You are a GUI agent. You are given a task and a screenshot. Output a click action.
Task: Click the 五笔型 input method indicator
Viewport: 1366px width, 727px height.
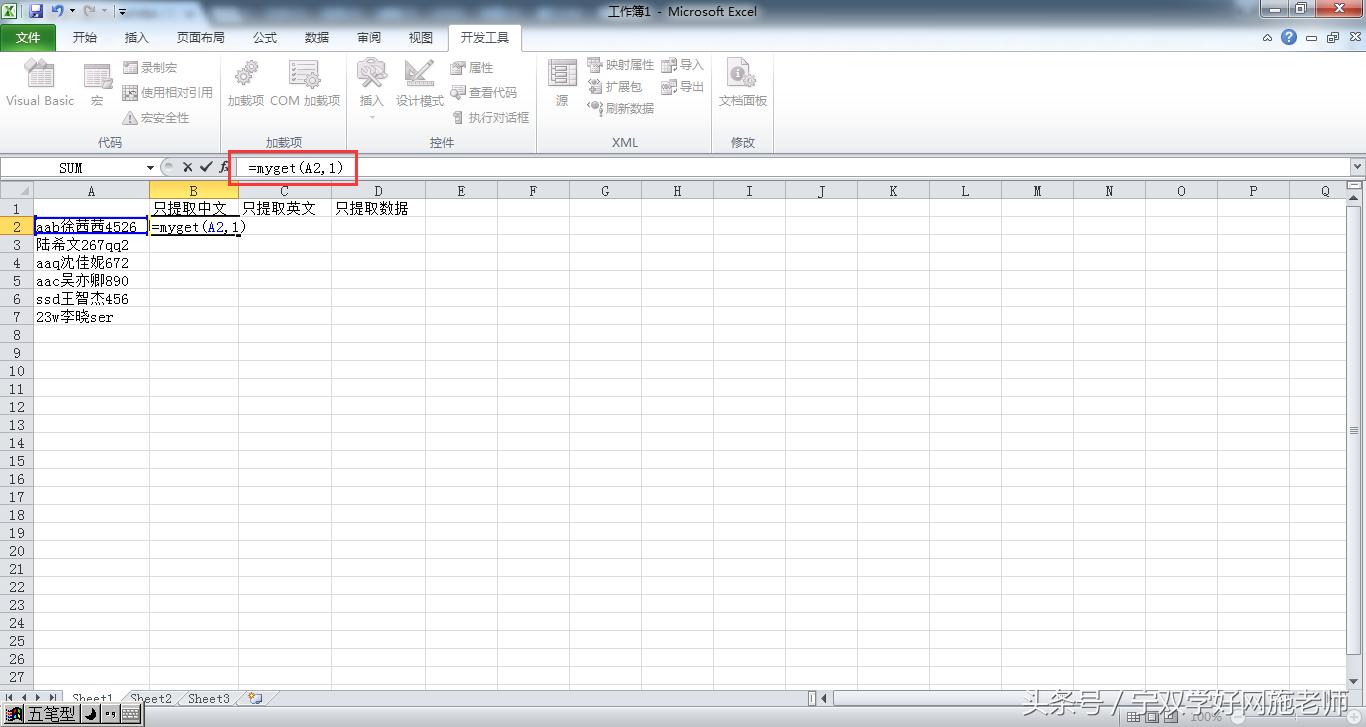[50, 714]
